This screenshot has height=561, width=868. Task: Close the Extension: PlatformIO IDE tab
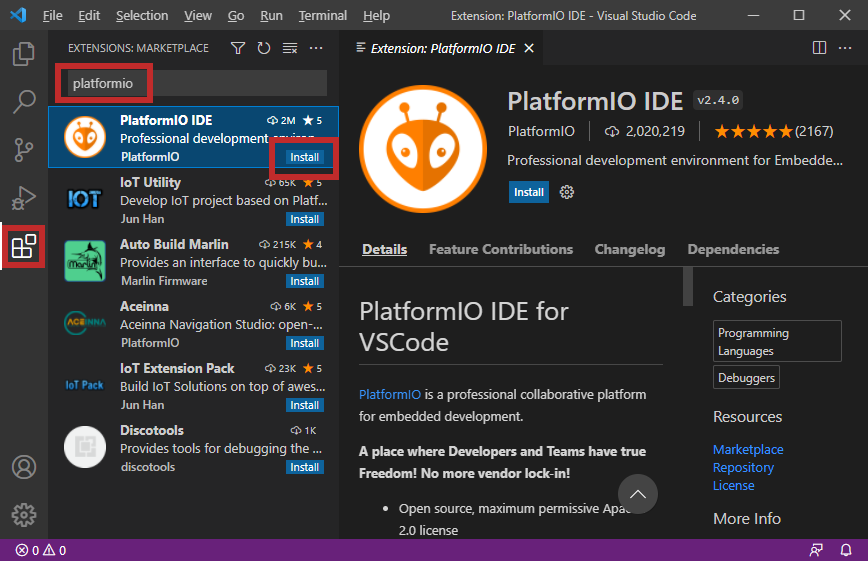[529, 48]
